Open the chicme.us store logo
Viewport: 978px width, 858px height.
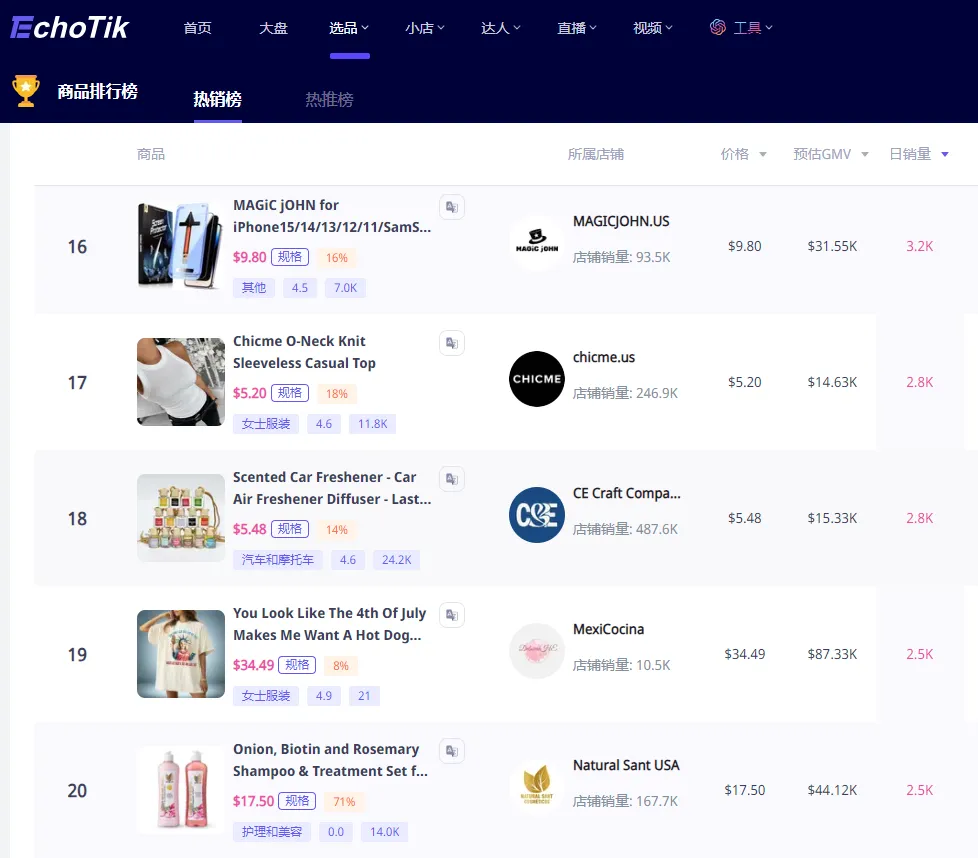click(x=536, y=379)
